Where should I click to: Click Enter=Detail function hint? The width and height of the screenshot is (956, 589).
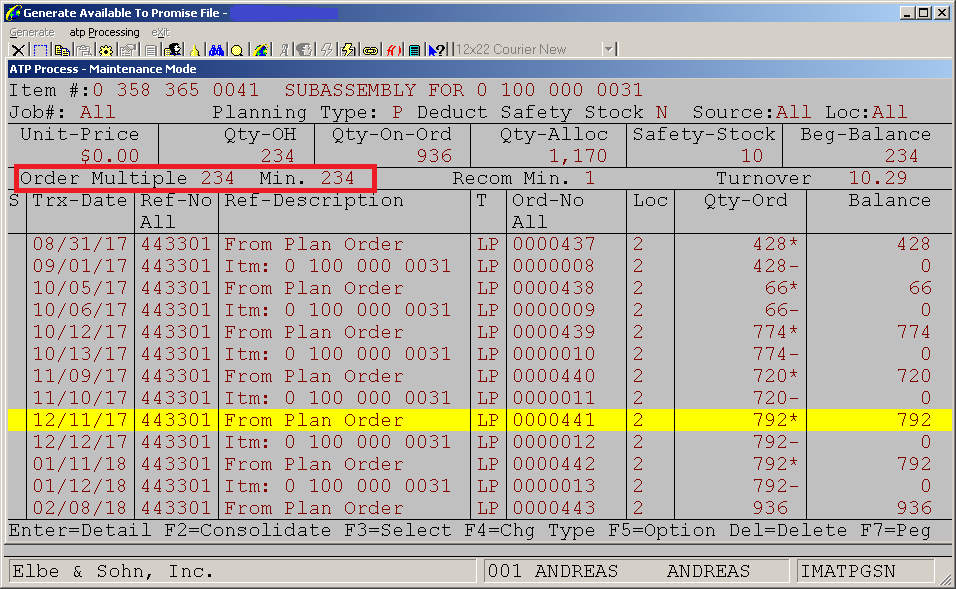pyautogui.click(x=80, y=530)
